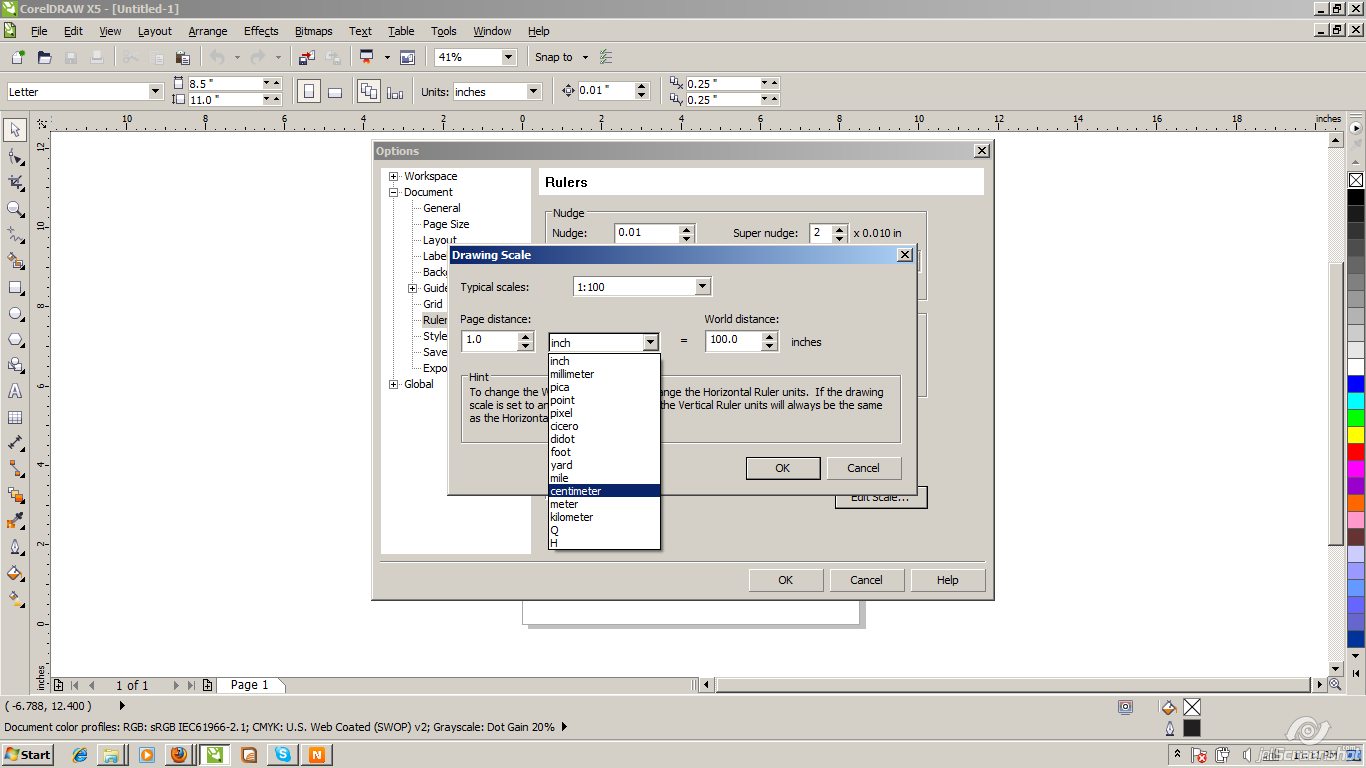
Task: Expand the Global tree node
Action: click(393, 384)
